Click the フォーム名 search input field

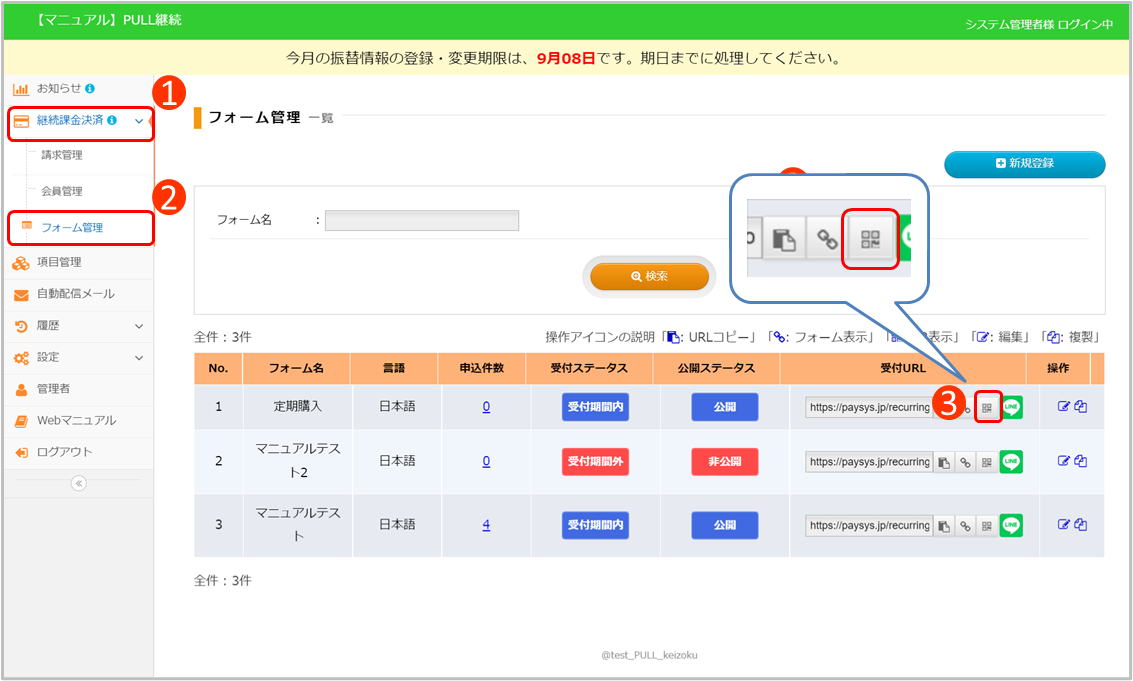click(421, 220)
